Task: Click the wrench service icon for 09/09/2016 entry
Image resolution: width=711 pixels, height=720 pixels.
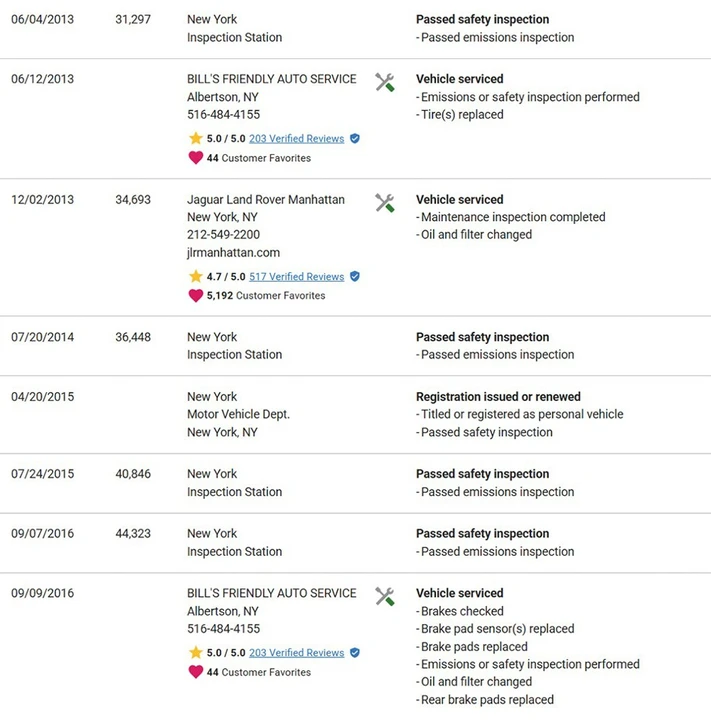Action: point(384,596)
